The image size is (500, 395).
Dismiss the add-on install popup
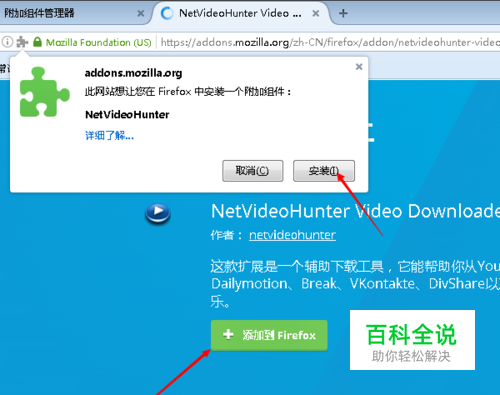pos(359,67)
